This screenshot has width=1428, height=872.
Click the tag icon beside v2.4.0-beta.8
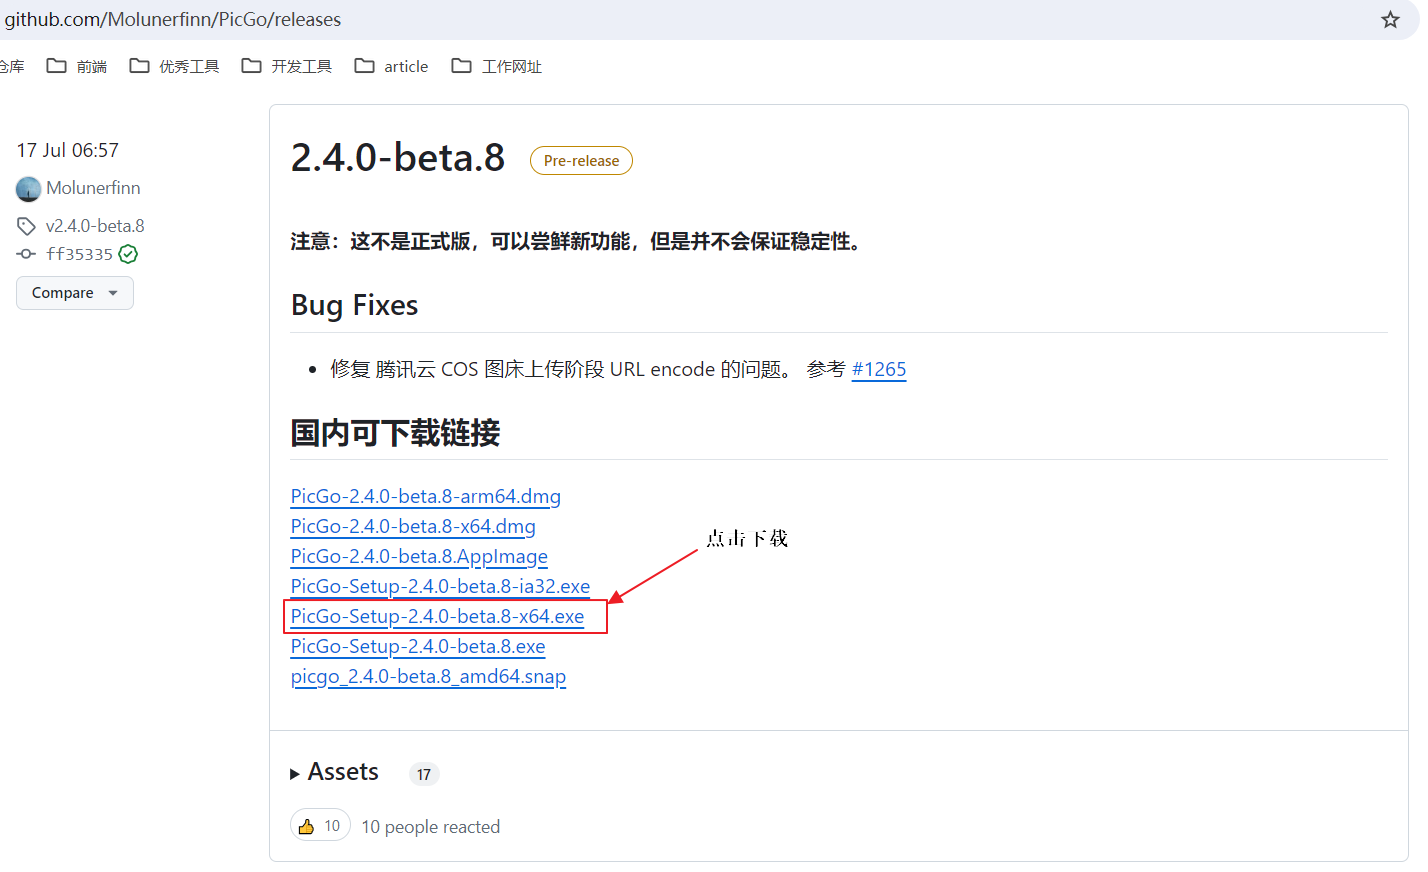tap(26, 226)
